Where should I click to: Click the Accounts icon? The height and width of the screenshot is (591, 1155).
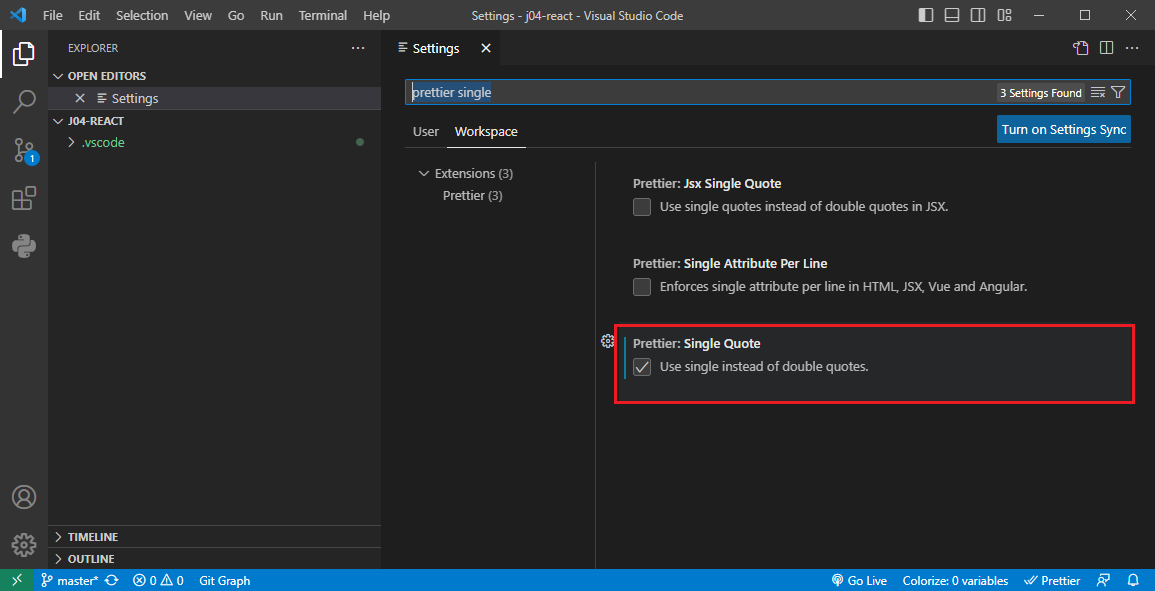(24, 497)
